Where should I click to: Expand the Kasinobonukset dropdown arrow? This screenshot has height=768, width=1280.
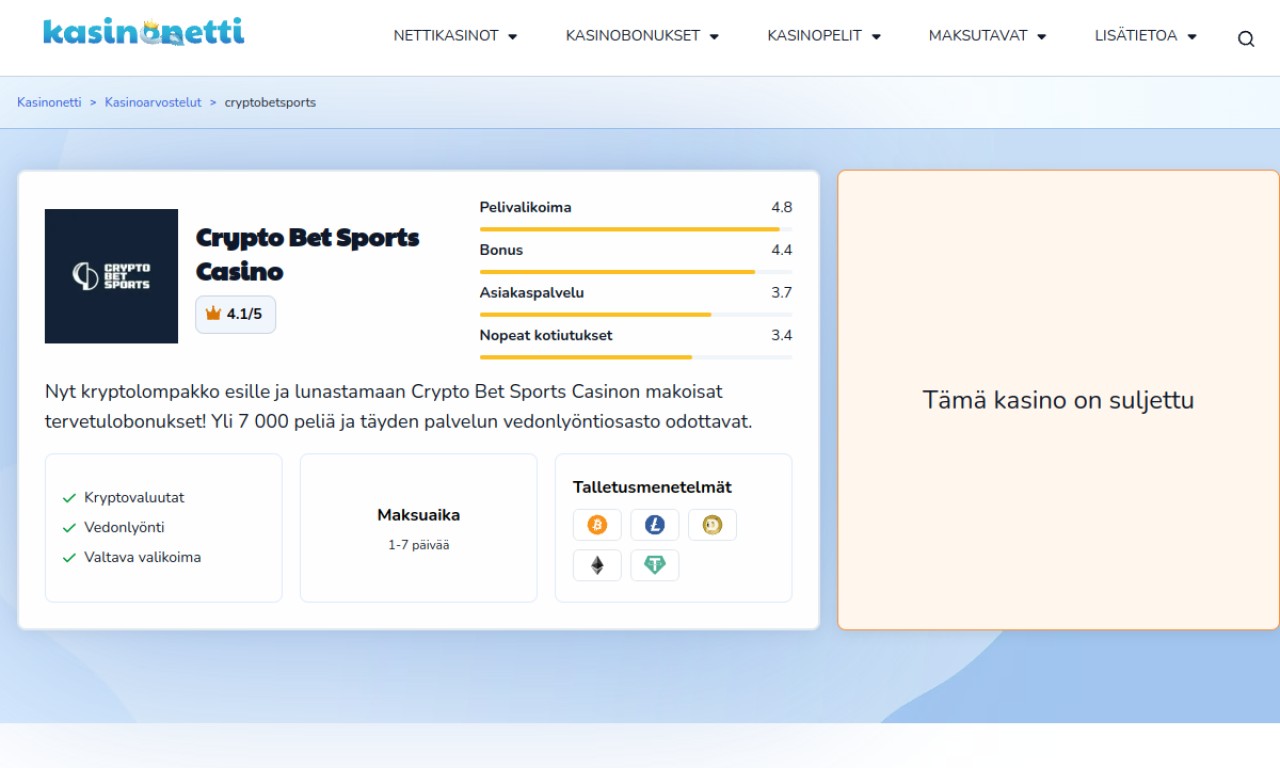(x=714, y=37)
